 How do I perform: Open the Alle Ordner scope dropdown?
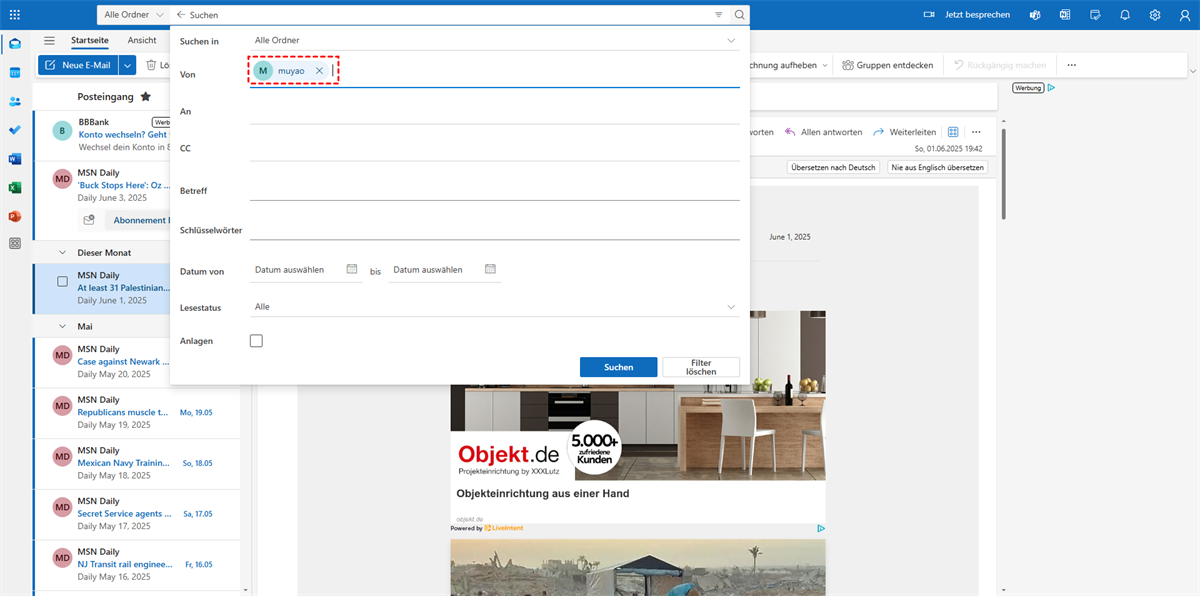[134, 15]
